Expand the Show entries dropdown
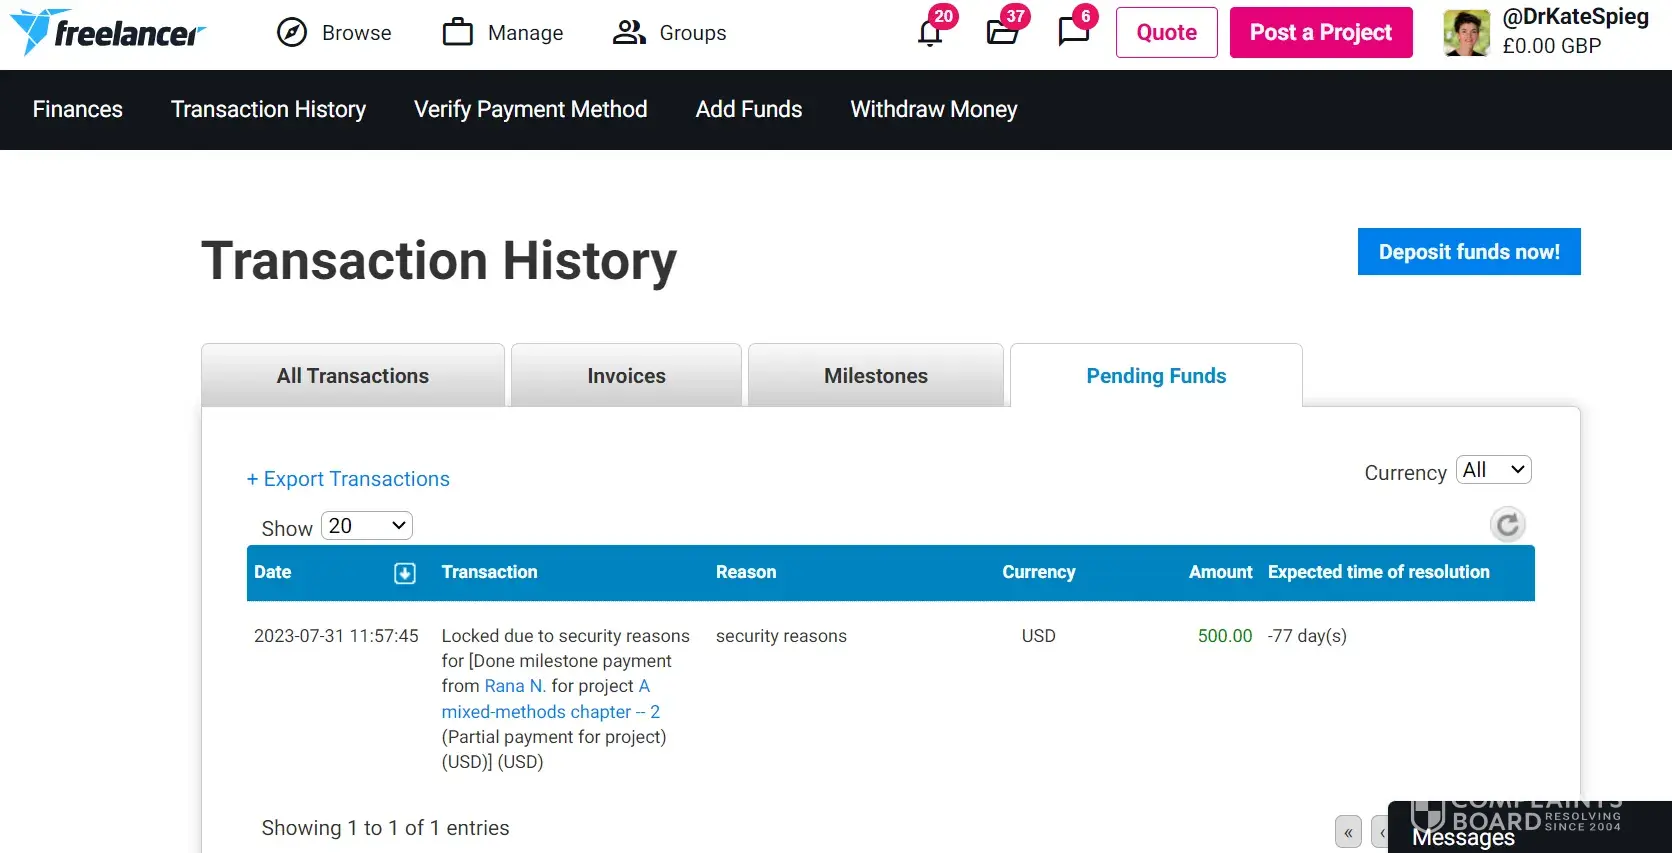Image resolution: width=1672 pixels, height=853 pixels. (366, 526)
